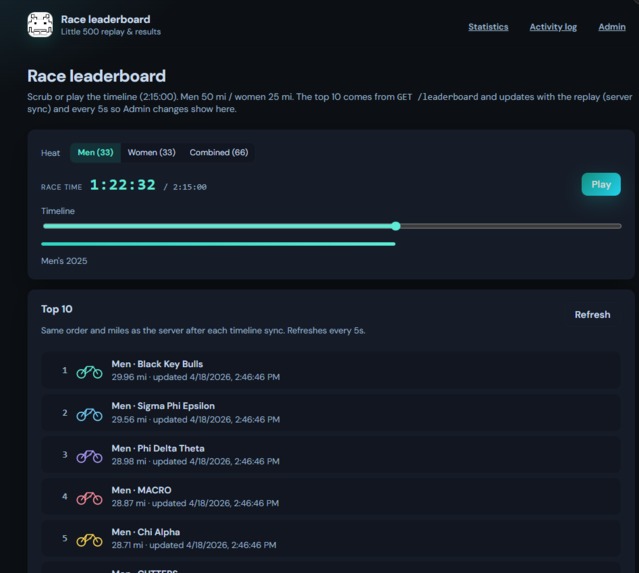
Task: Click the Top 10 heading
Action: click(57, 309)
